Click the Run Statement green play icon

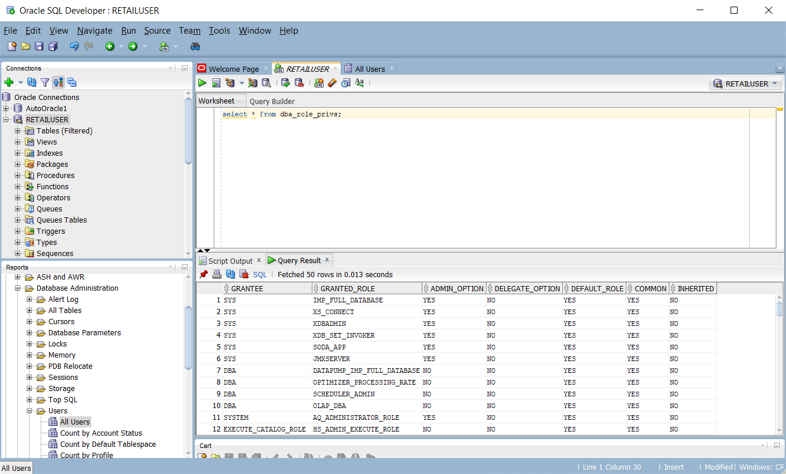pyautogui.click(x=203, y=84)
